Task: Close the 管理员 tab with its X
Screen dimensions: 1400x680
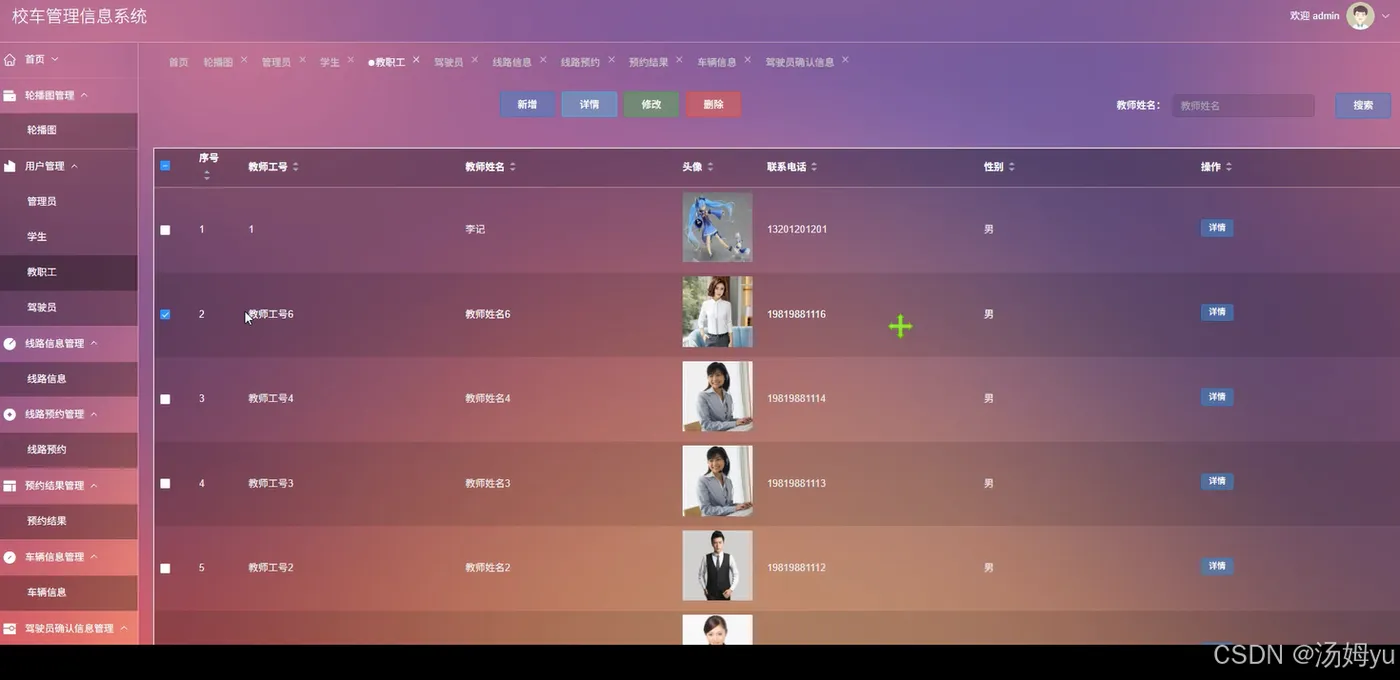Action: point(302,60)
